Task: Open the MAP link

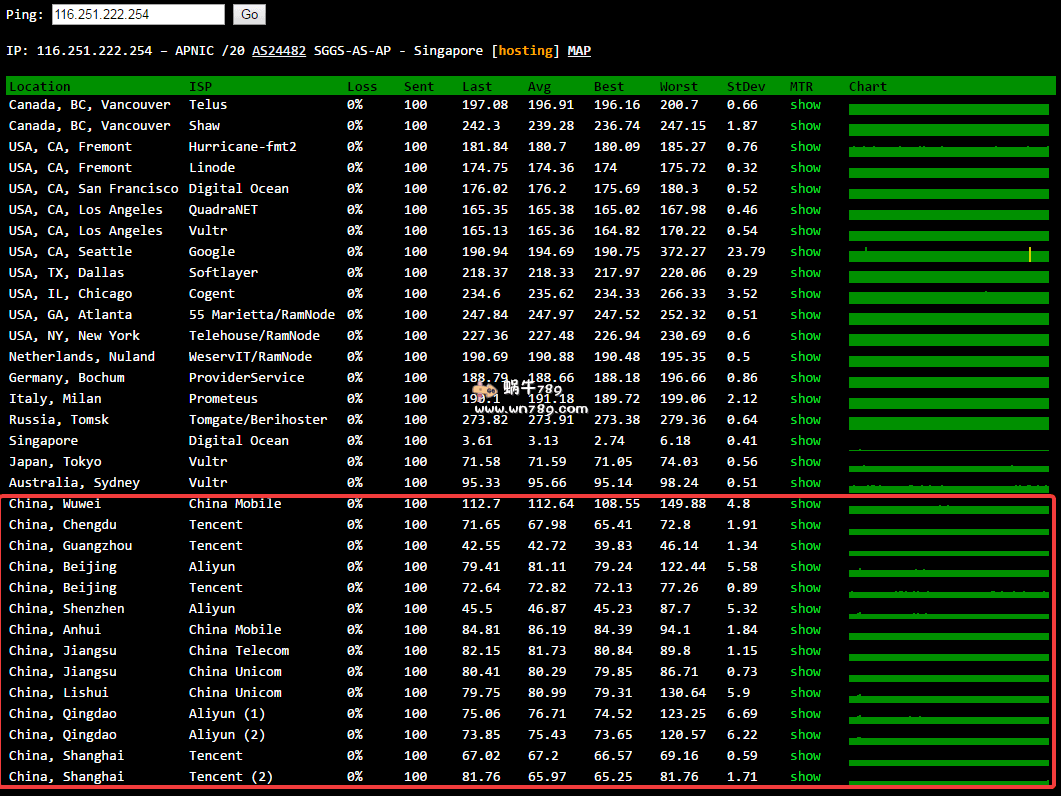Action: pyautogui.click(x=579, y=51)
